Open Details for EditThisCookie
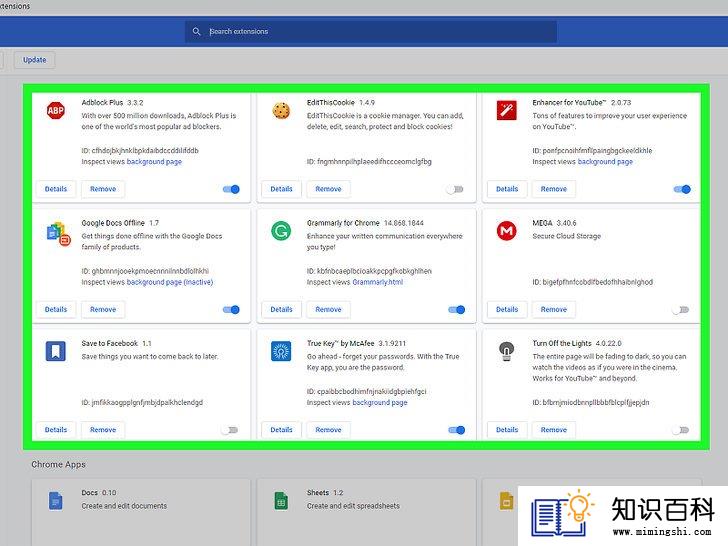 coord(281,189)
